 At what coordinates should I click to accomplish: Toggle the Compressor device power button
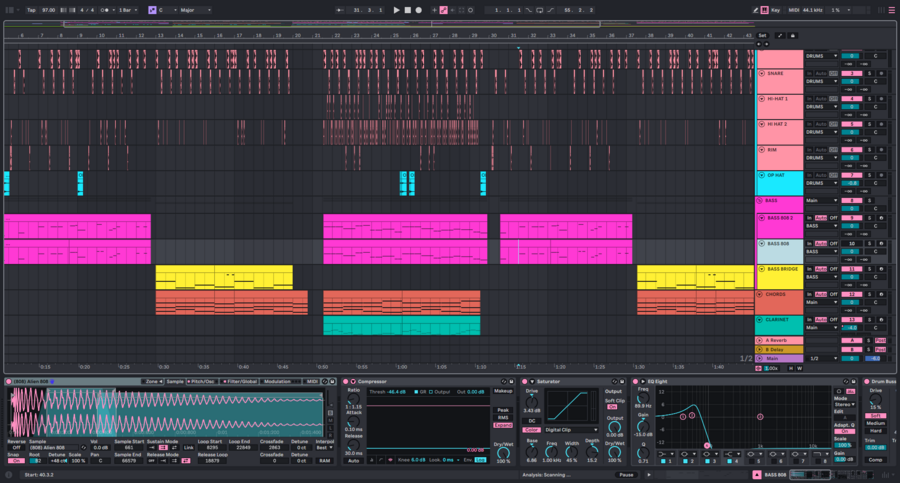347,381
